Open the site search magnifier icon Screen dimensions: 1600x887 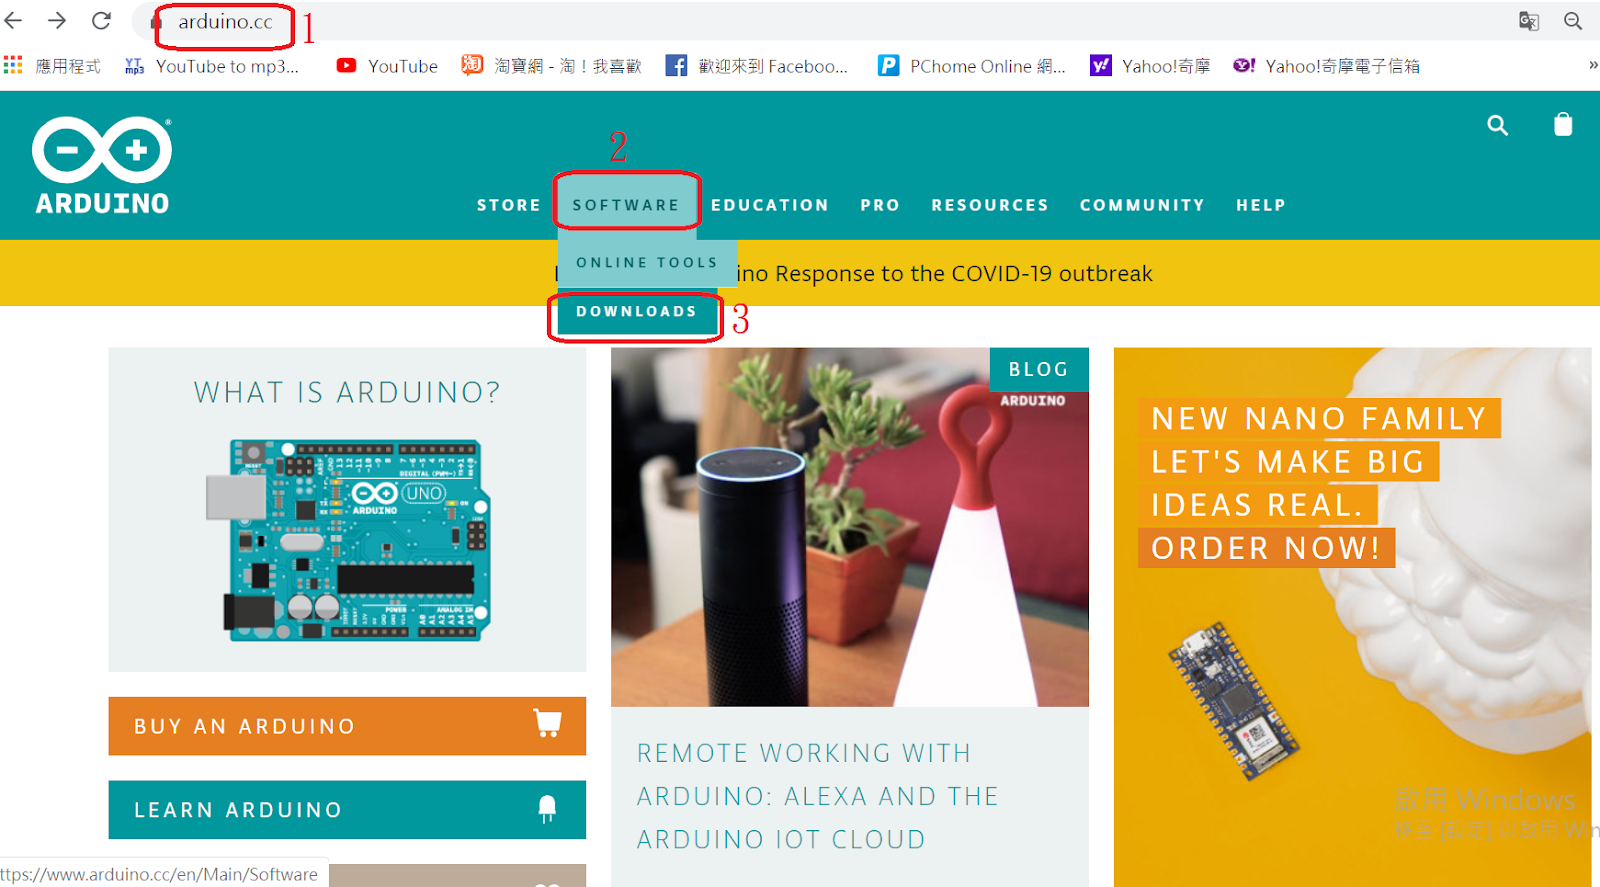click(1497, 125)
